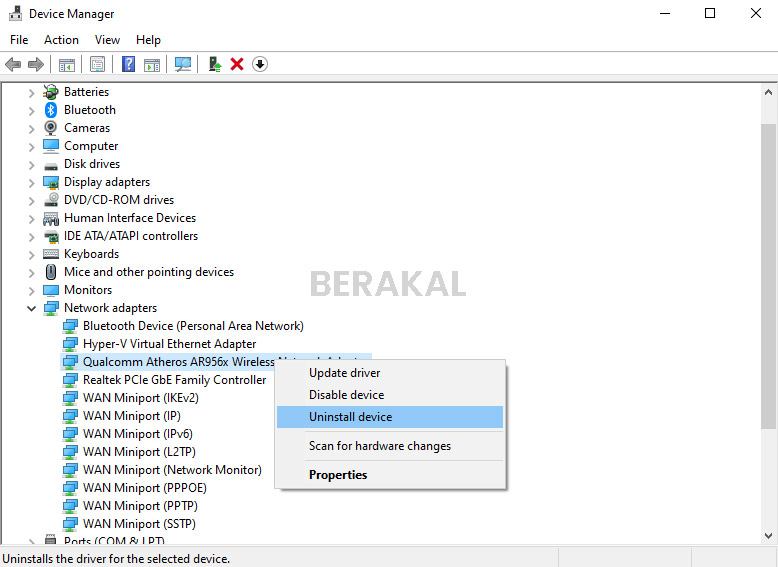Expand the Cameras node
Image resolution: width=778 pixels, height=567 pixels.
(31, 129)
